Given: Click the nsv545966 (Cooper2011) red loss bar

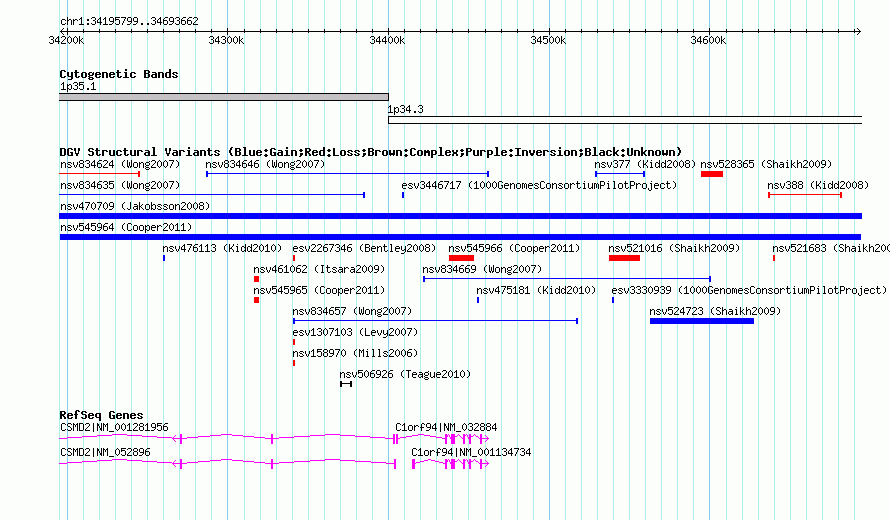Looking at the screenshot, I should click(461, 258).
